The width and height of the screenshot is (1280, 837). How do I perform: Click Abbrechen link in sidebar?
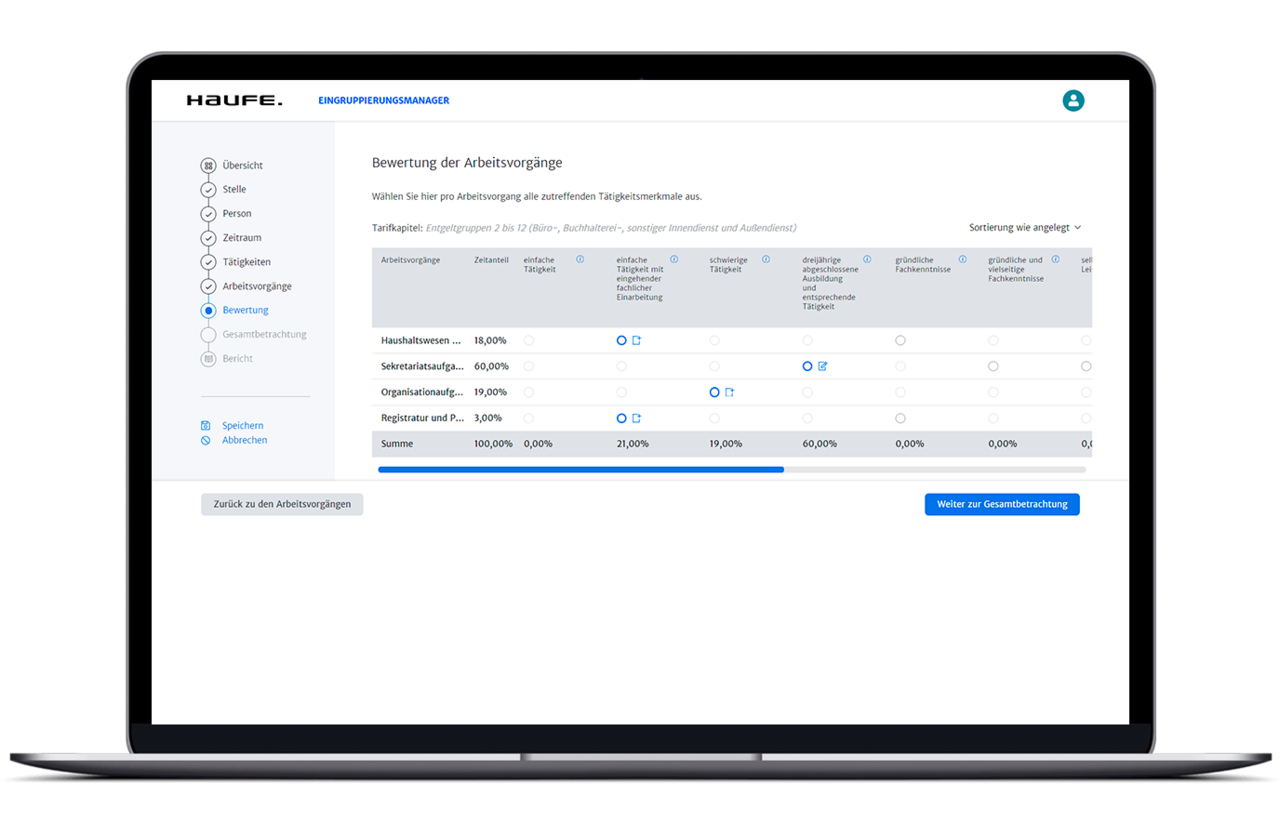point(244,440)
